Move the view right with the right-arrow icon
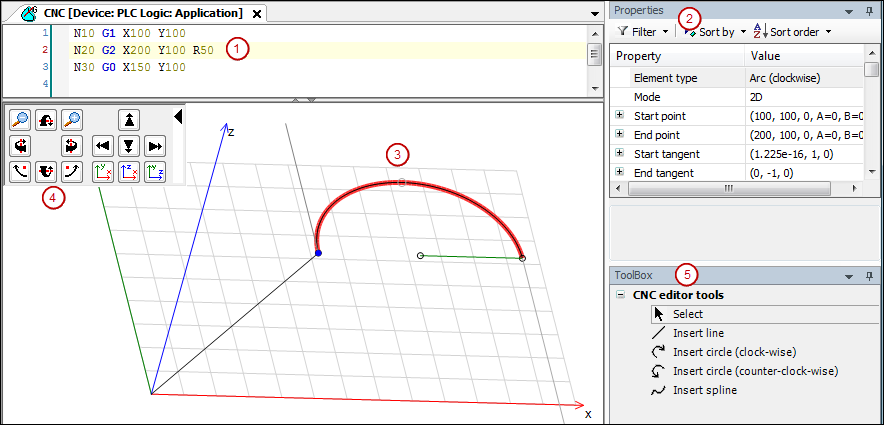Screen dimensions: 884x425 pos(155,146)
